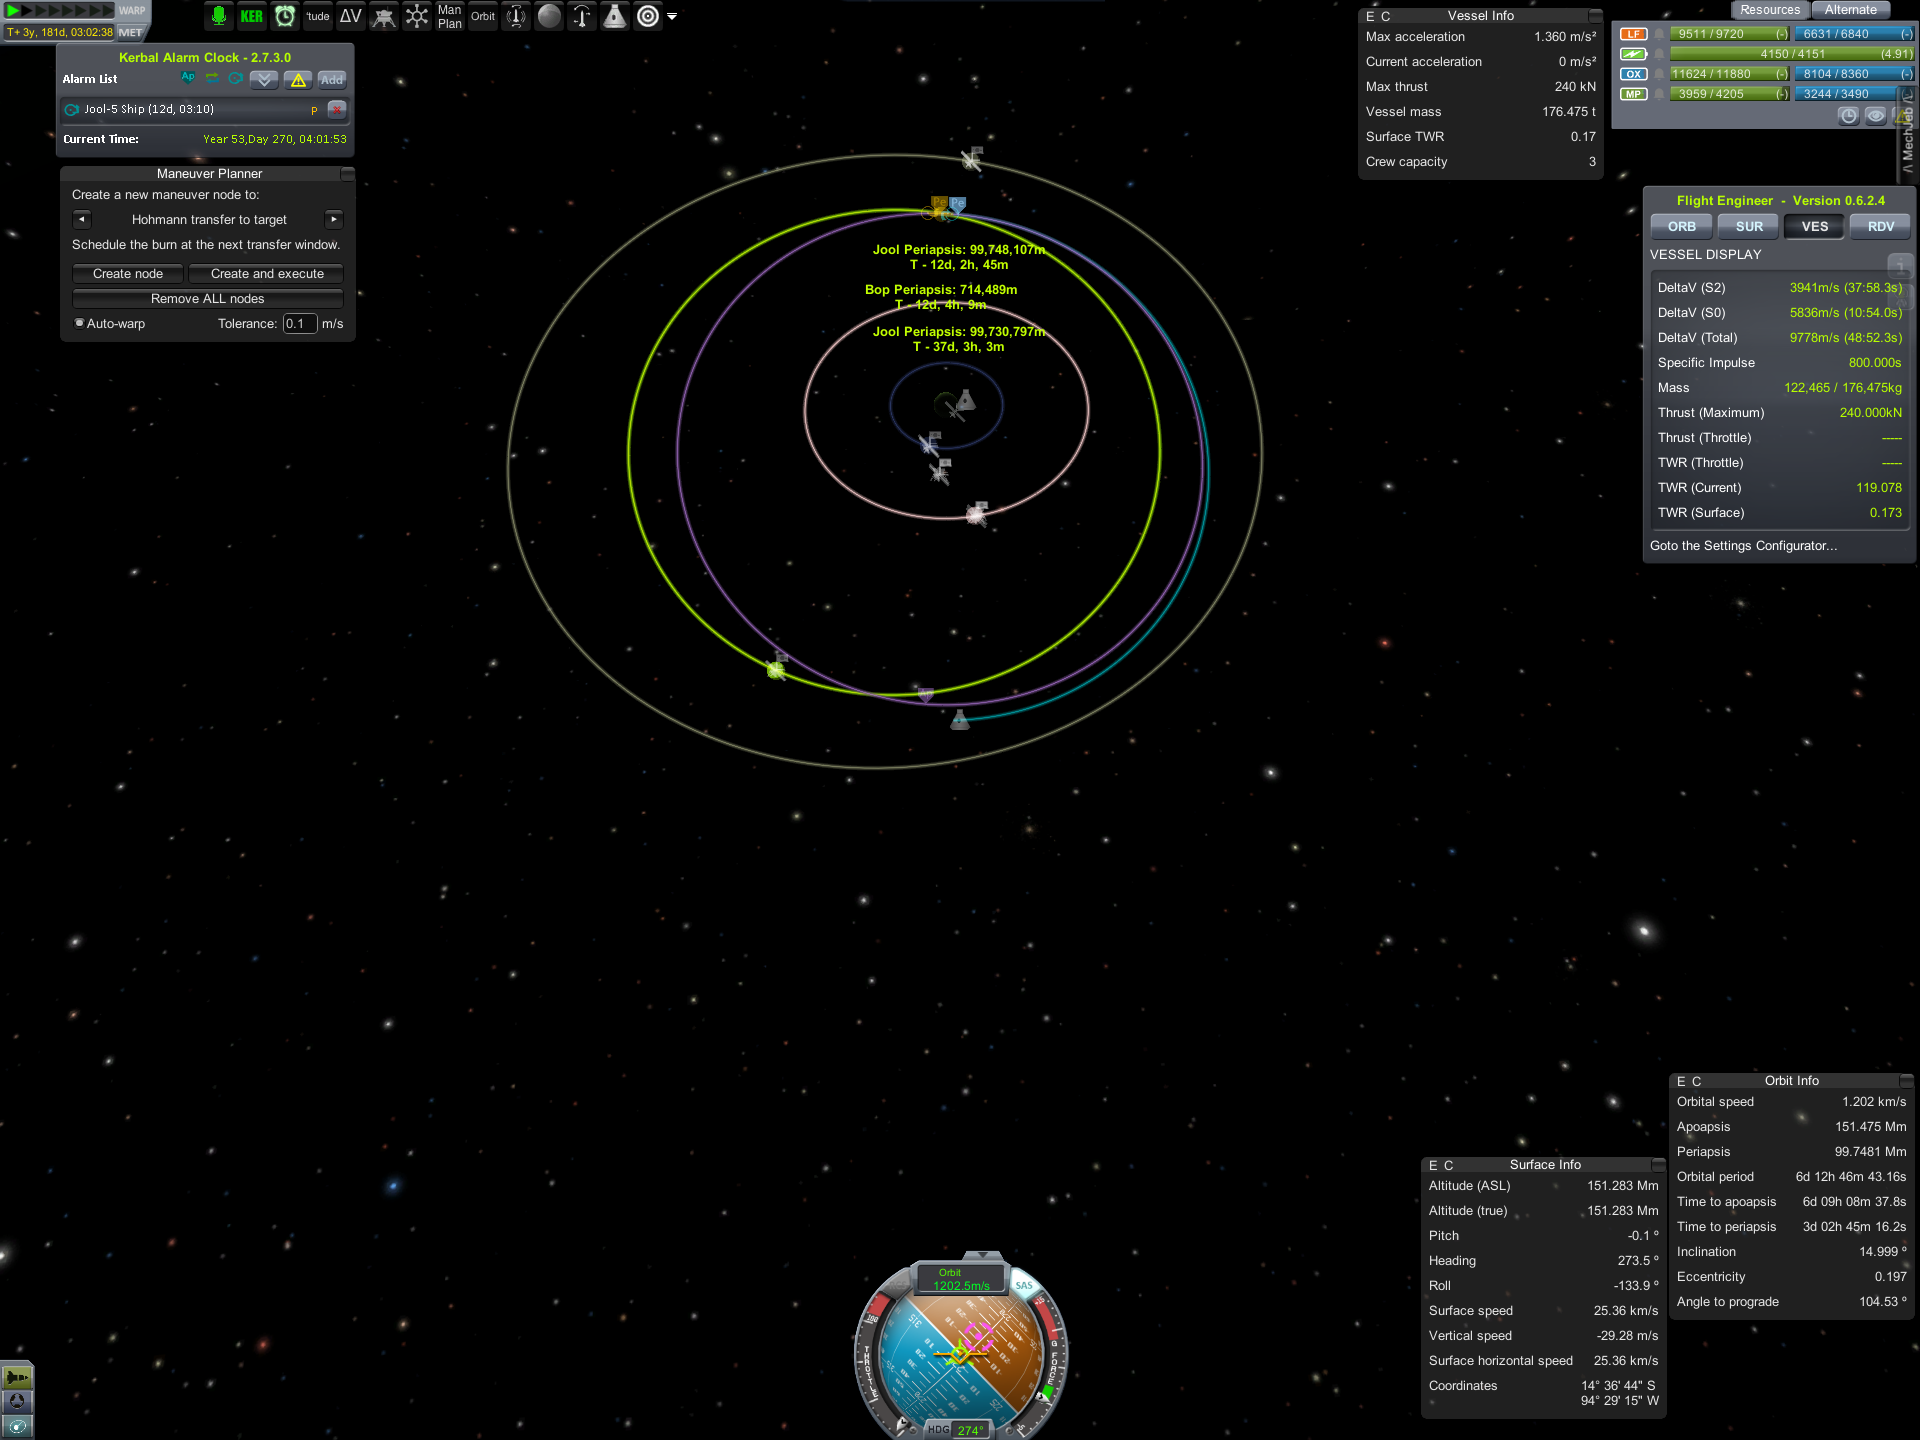This screenshot has width=1920, height=1440.
Task: Collapse the navball with top arrow
Action: [x=983, y=1255]
